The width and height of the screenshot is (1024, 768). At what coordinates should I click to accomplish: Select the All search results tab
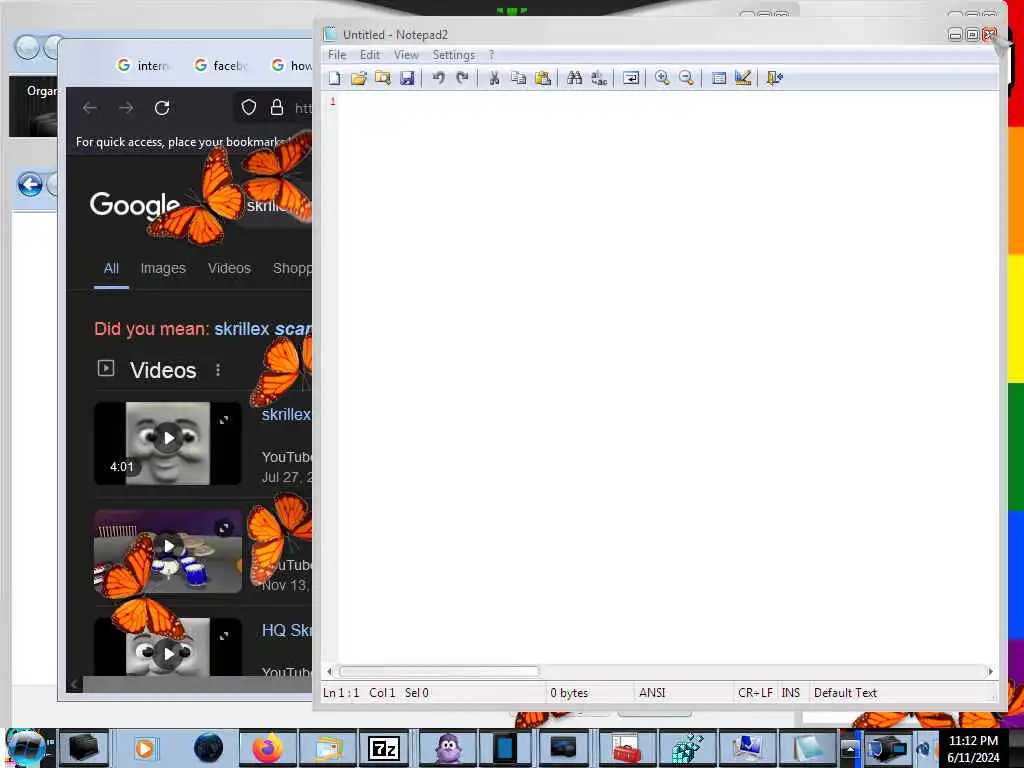click(112, 268)
